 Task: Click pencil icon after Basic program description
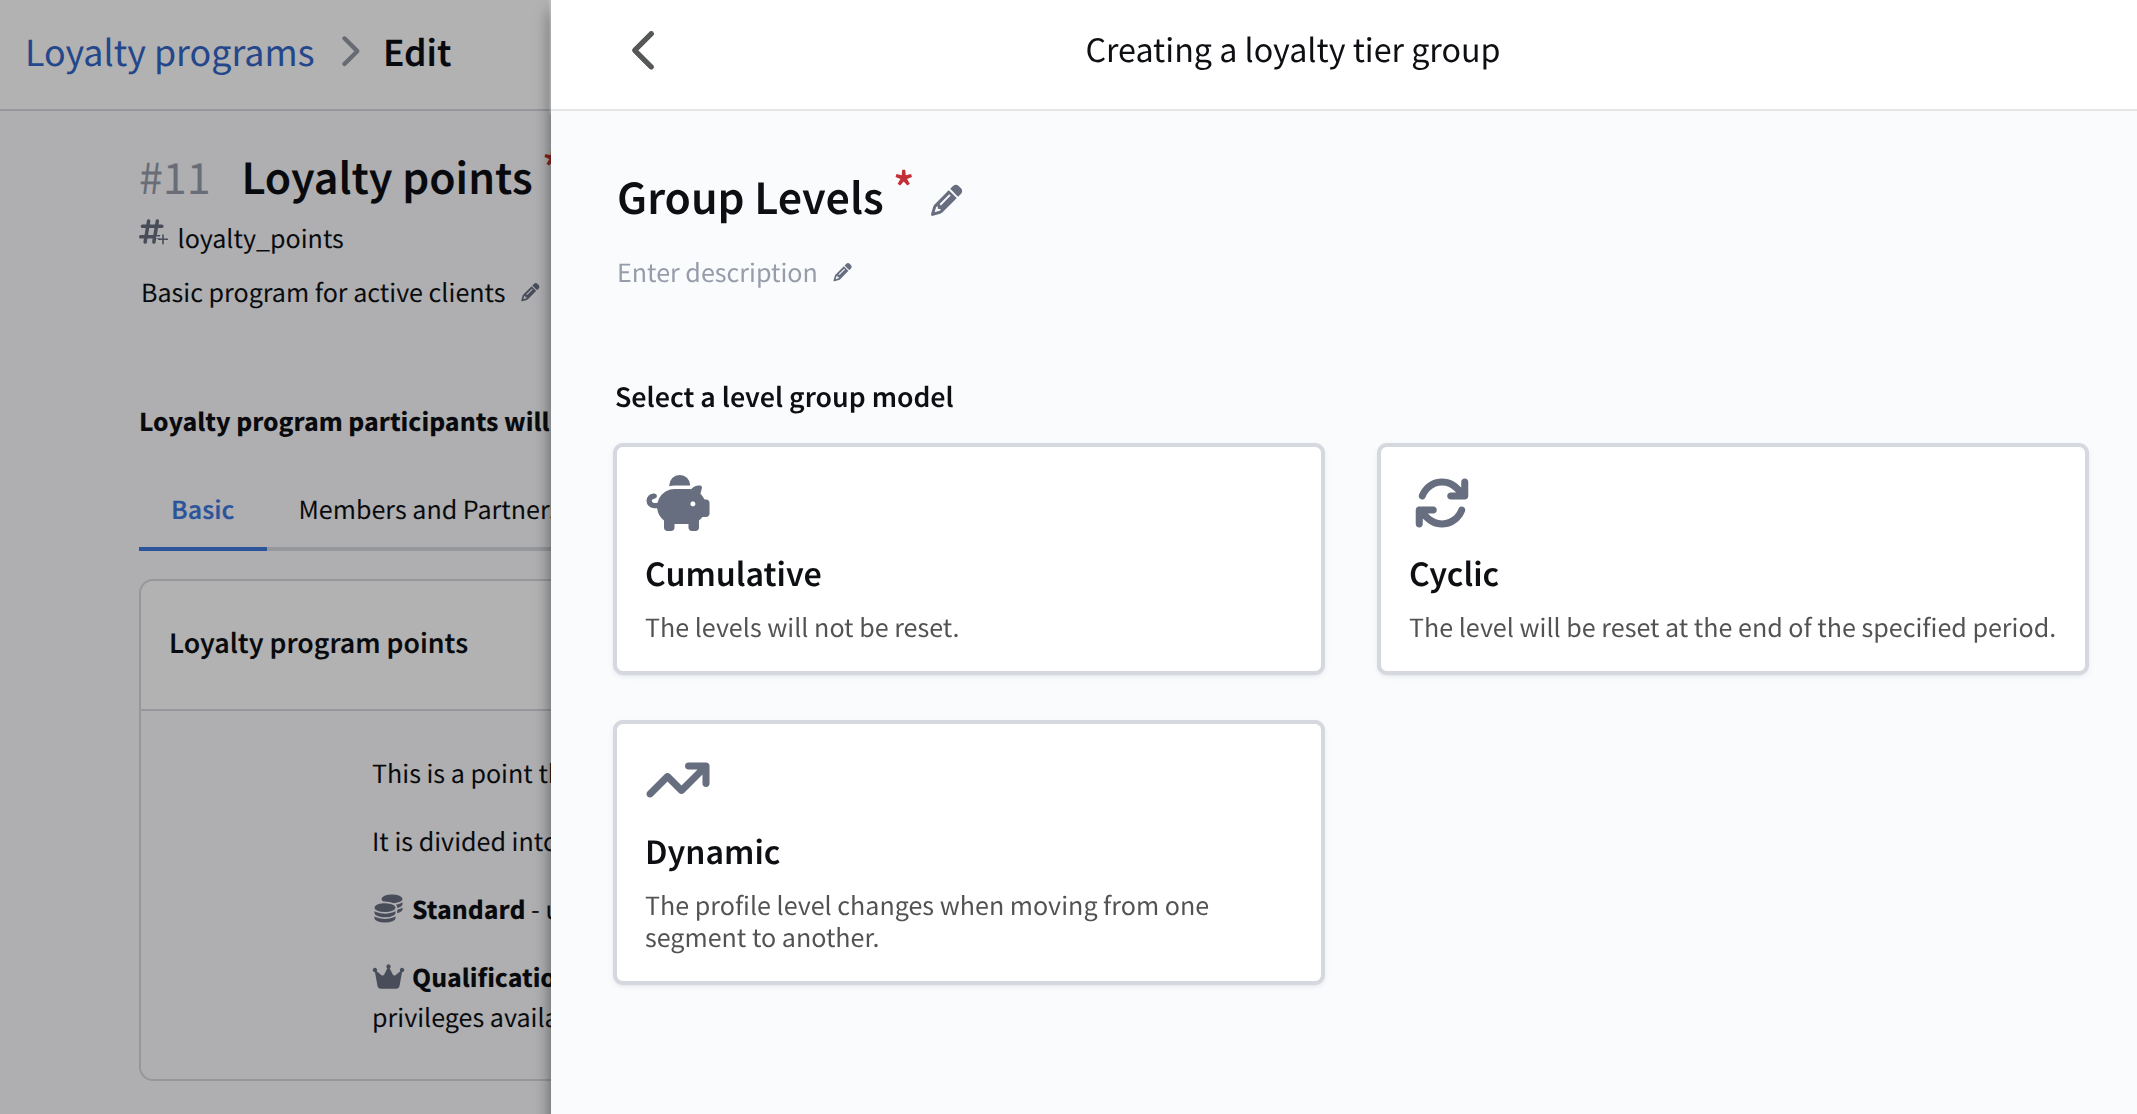(530, 293)
